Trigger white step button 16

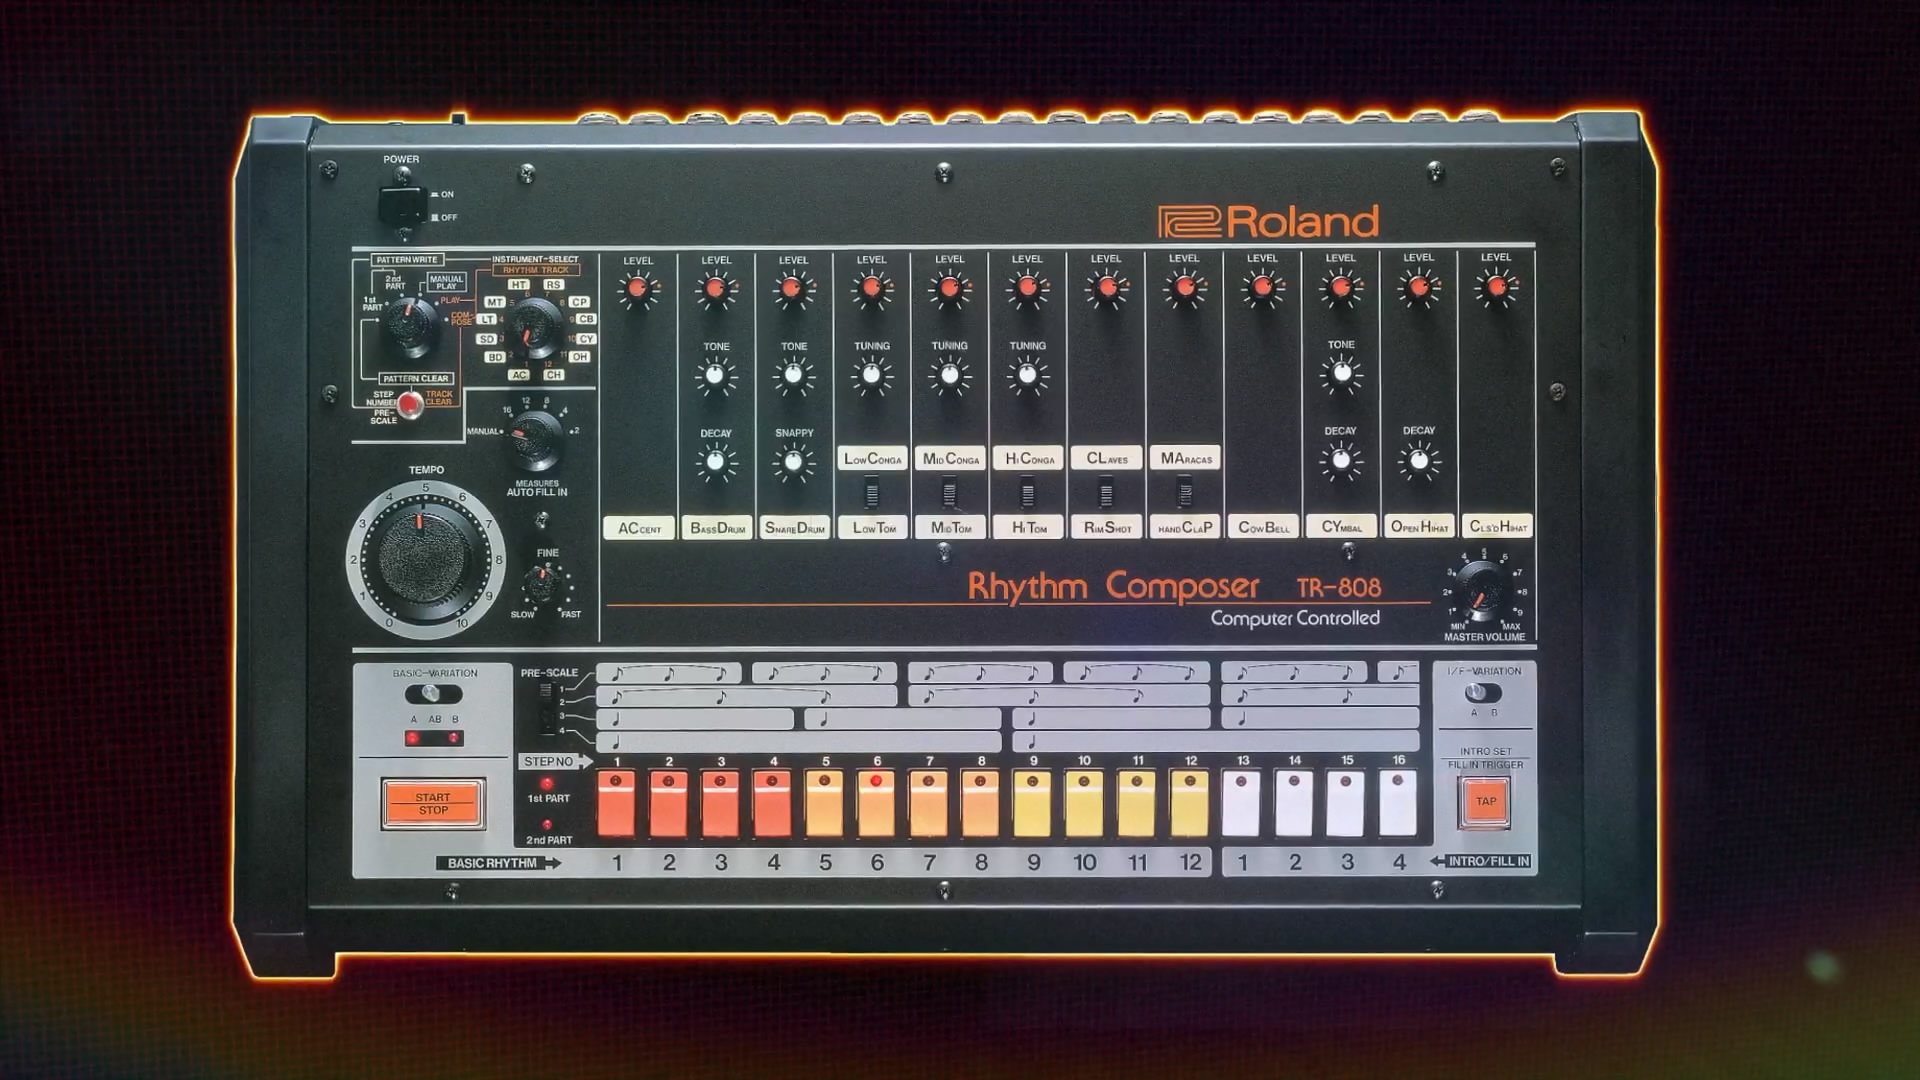[x=1398, y=803]
